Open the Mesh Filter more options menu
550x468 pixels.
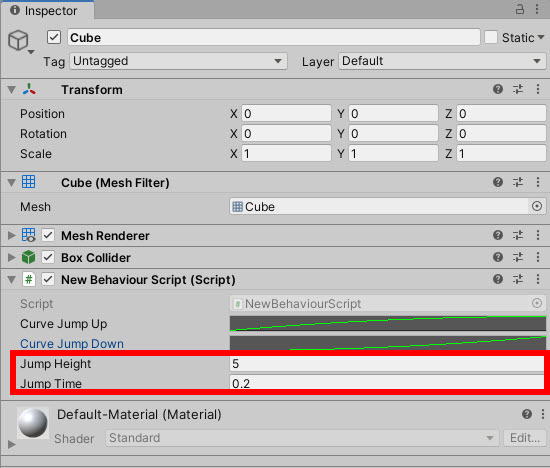538,182
